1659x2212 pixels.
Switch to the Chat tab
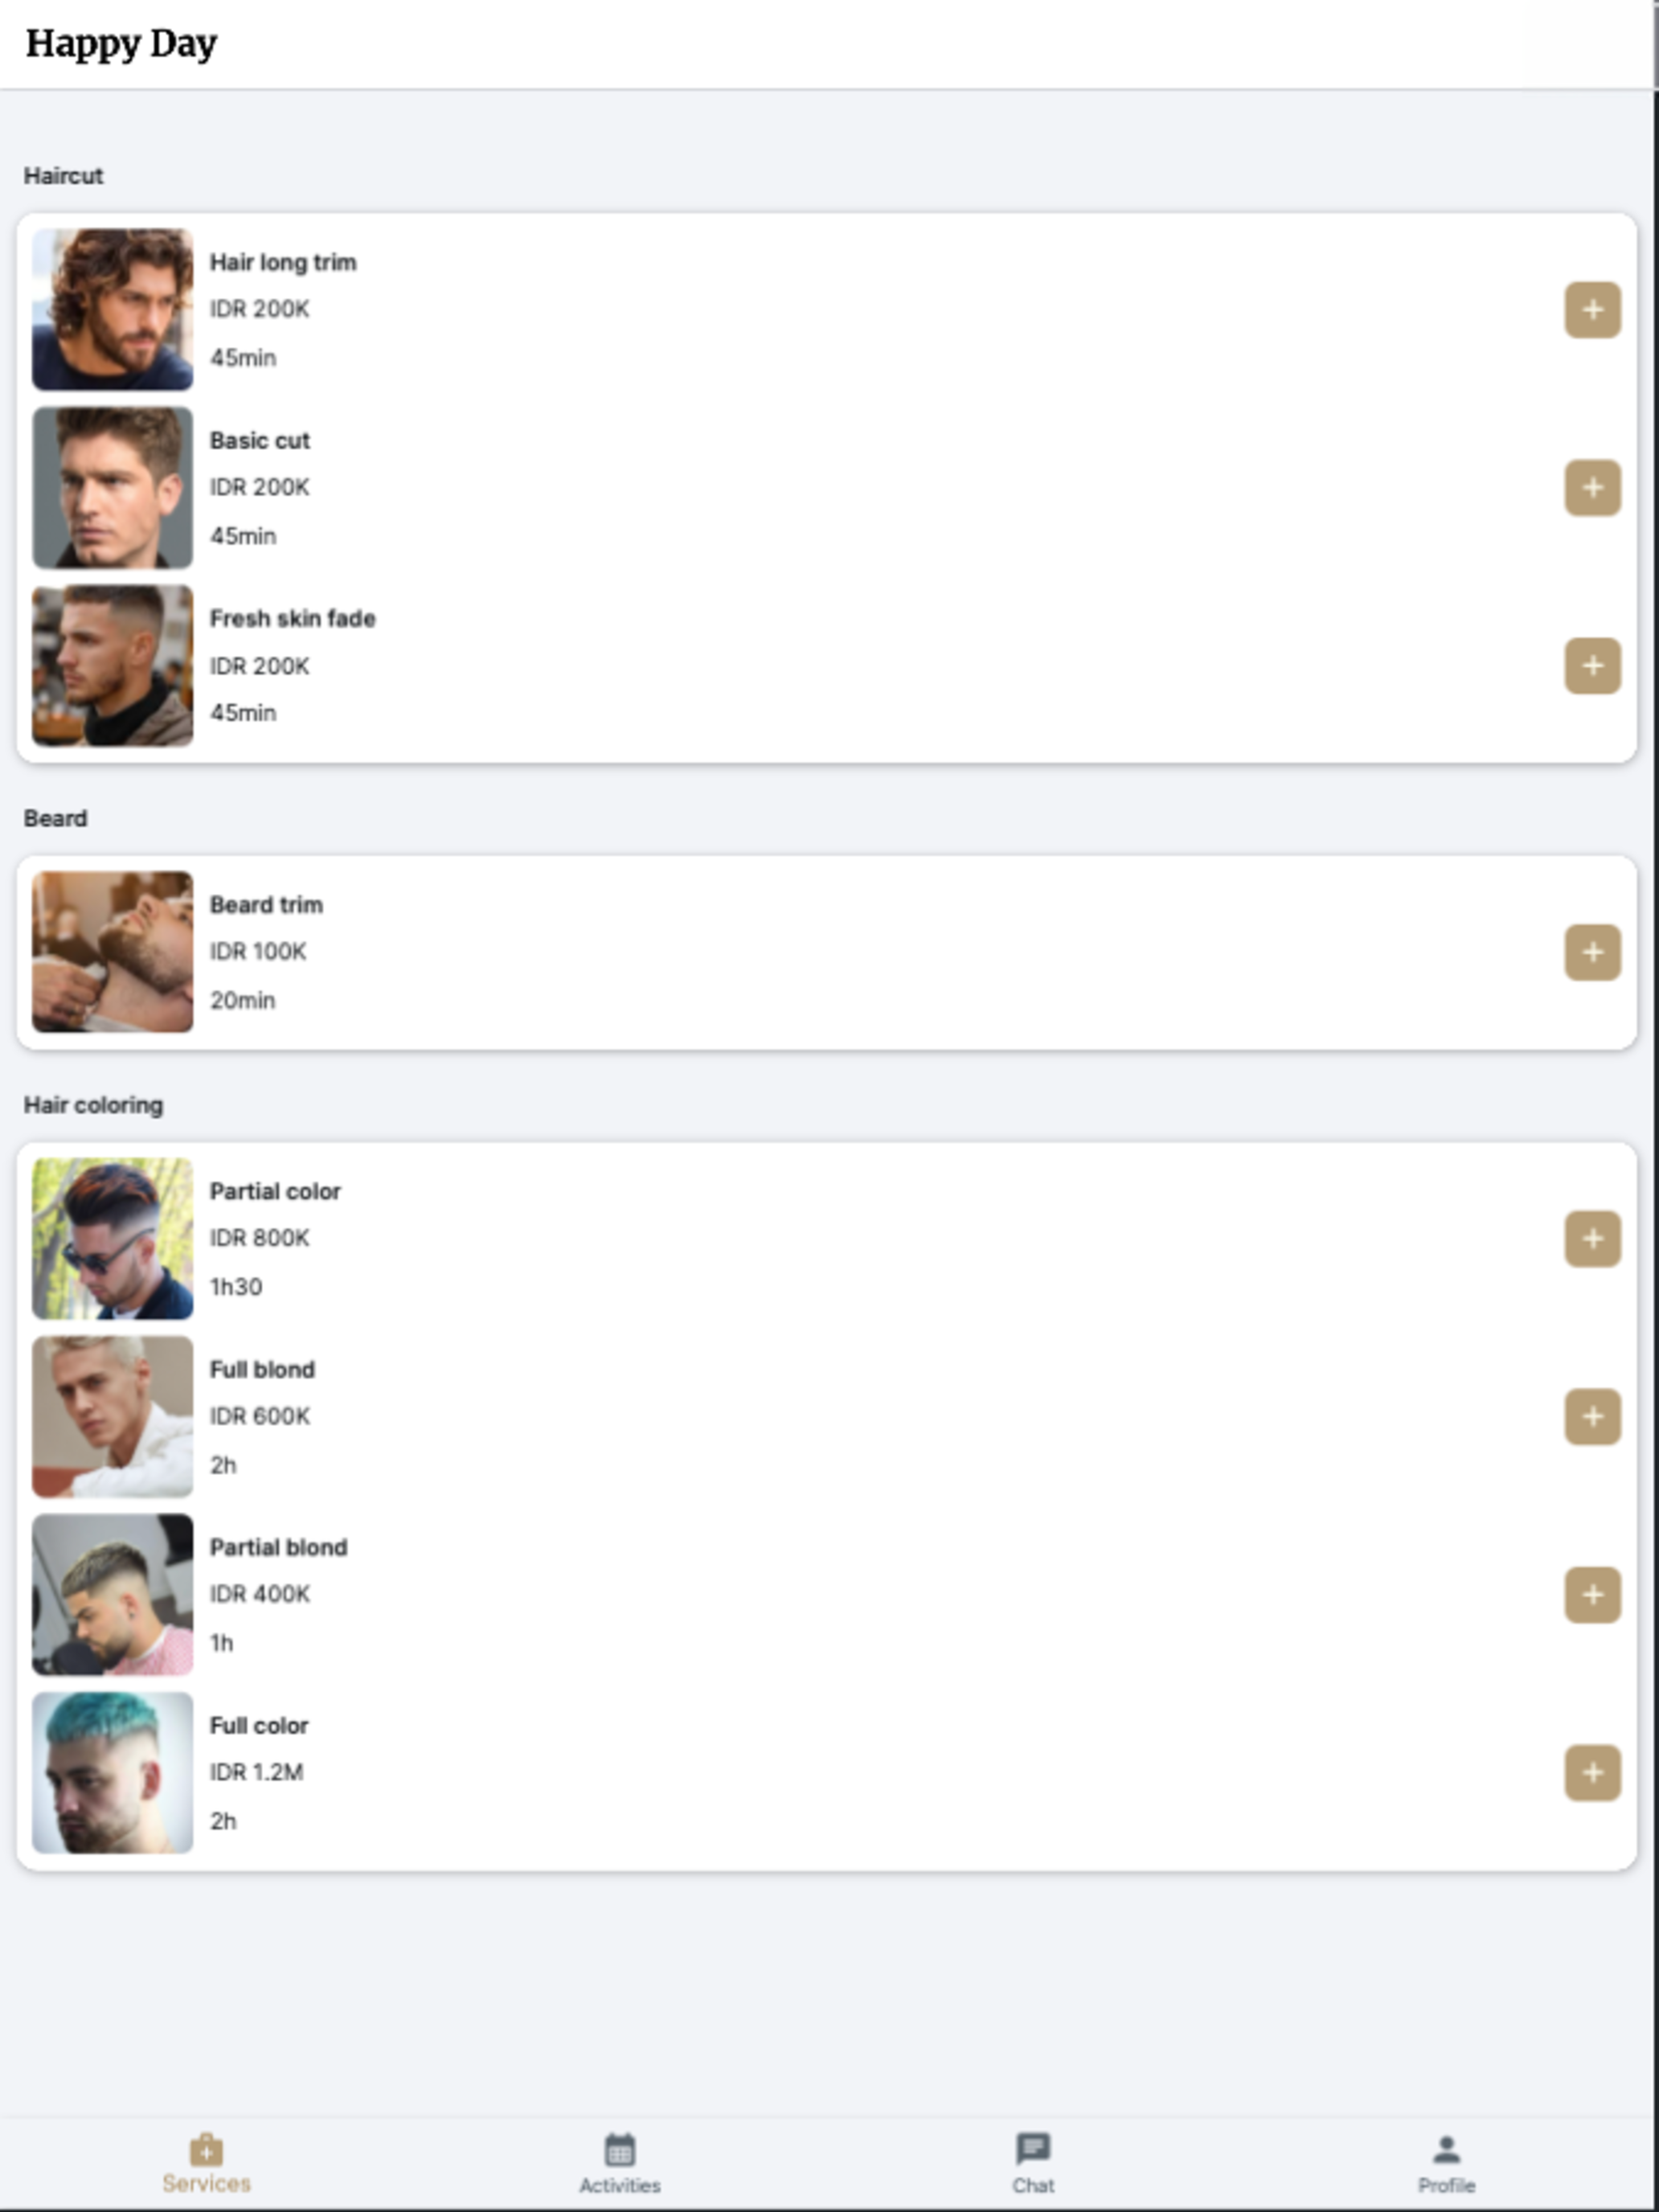coord(1033,2164)
